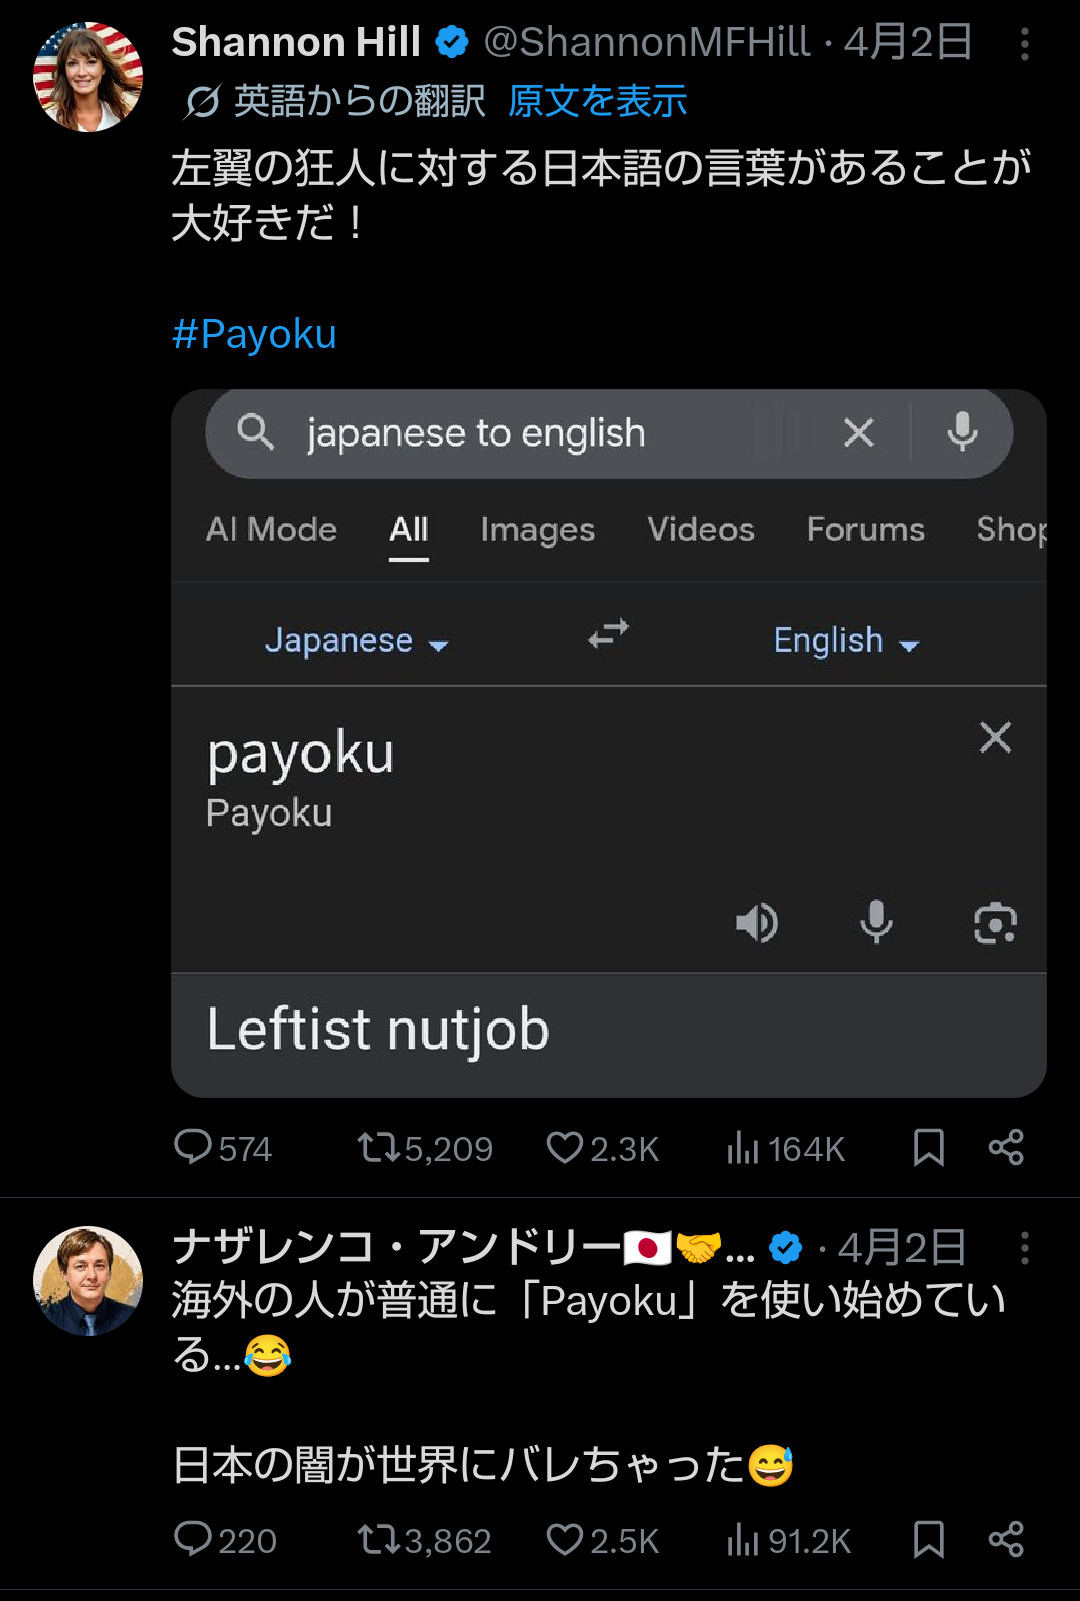Viewport: 1080px width, 1601px height.
Task: Open more options on Shannon Hill's tweet
Action: [x=1024, y=44]
